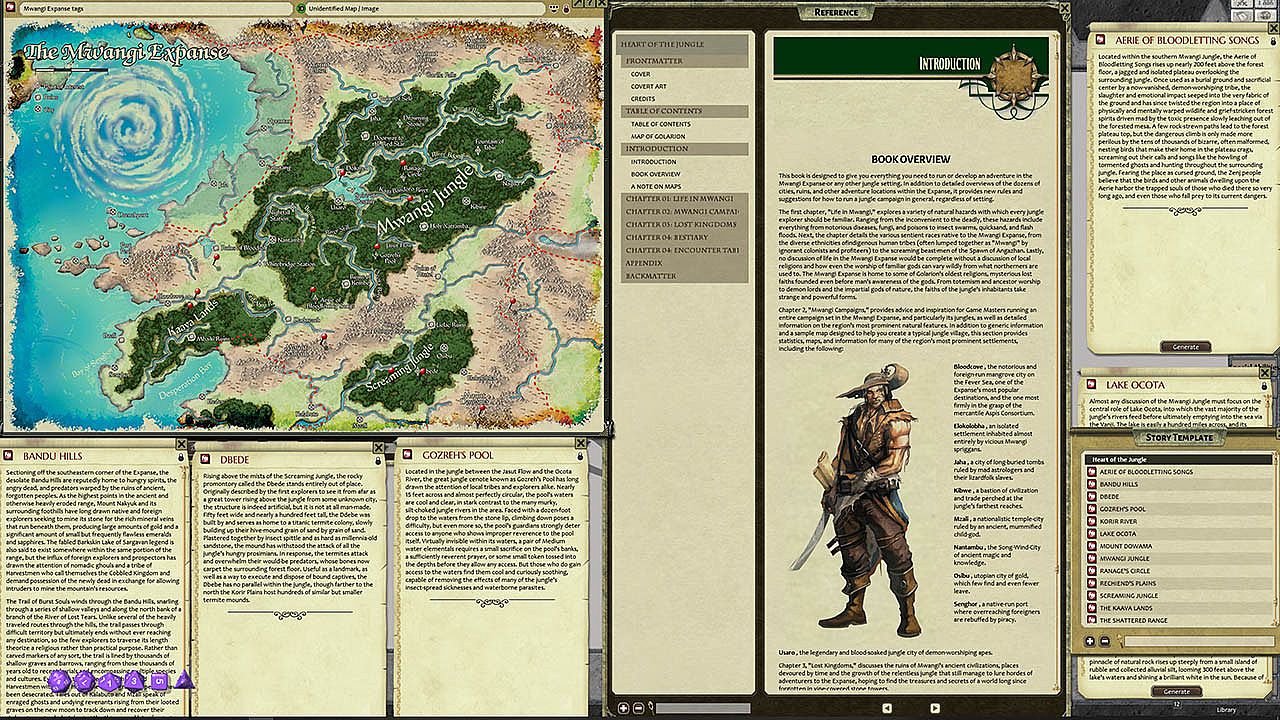Pick the purple d12 die

point(85,681)
